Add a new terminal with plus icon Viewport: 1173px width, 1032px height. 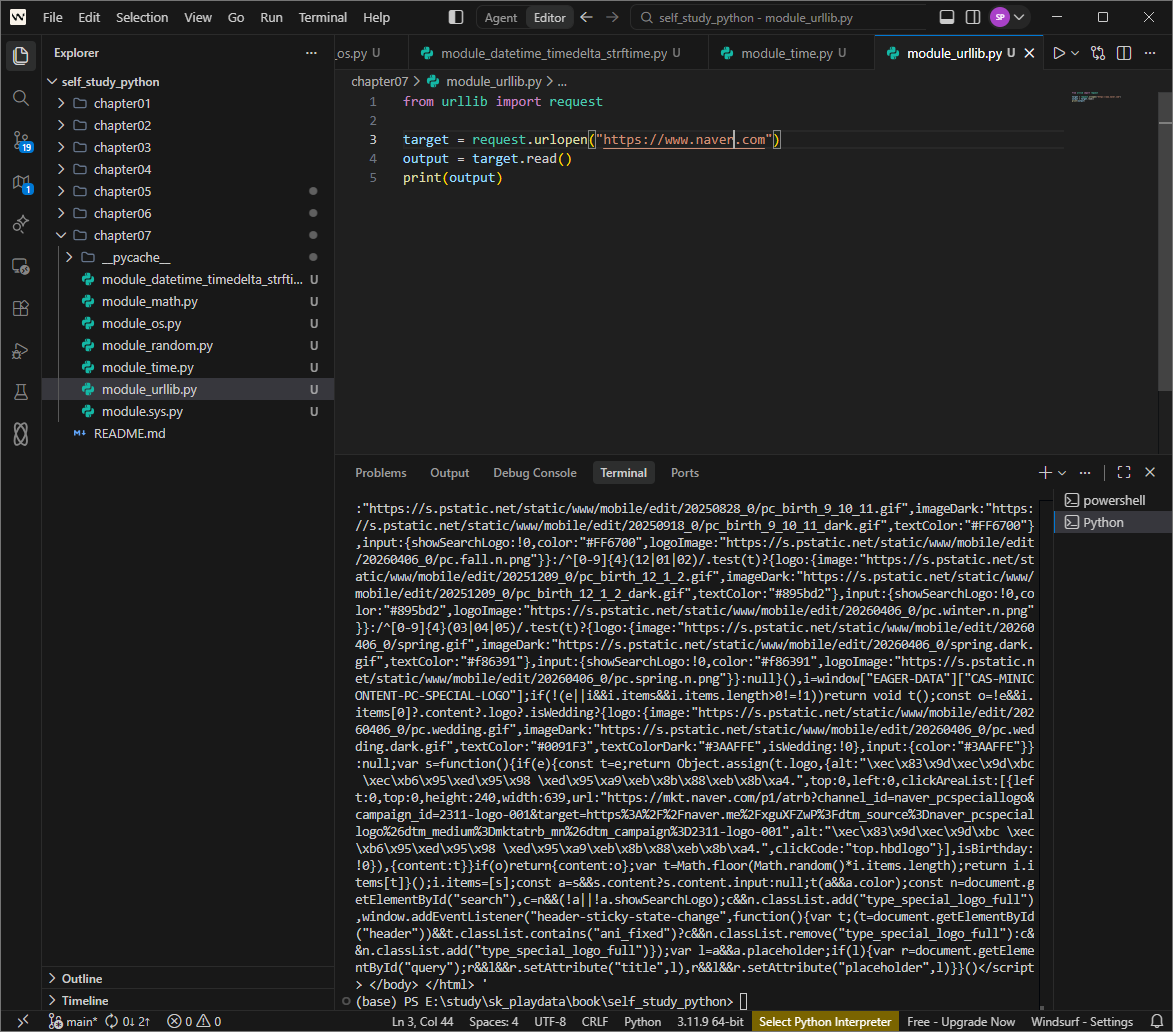pyautogui.click(x=1045, y=473)
